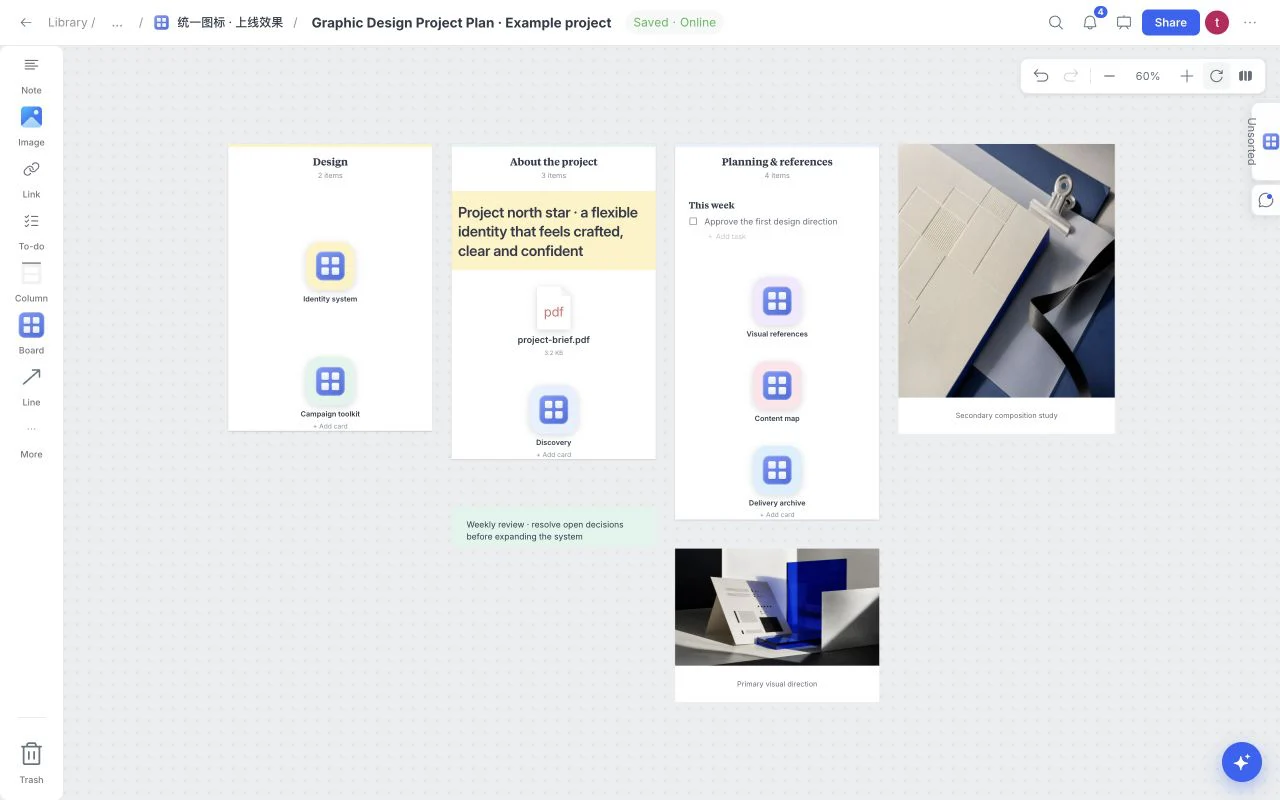The image size is (1280, 800).
Task: Open the Trash
Action: click(x=31, y=762)
